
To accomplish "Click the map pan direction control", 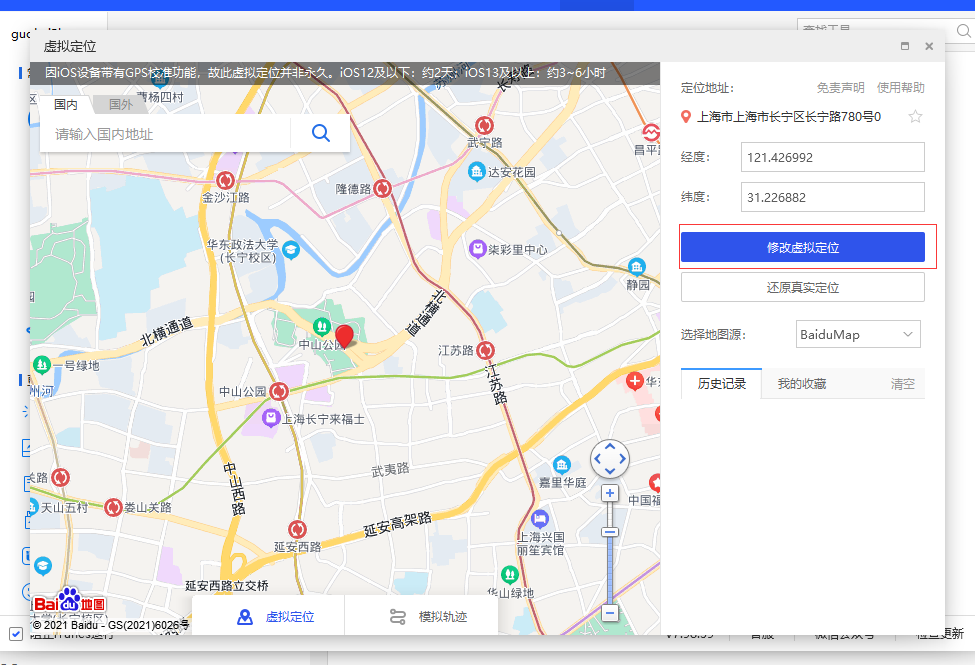I will (x=610, y=459).
